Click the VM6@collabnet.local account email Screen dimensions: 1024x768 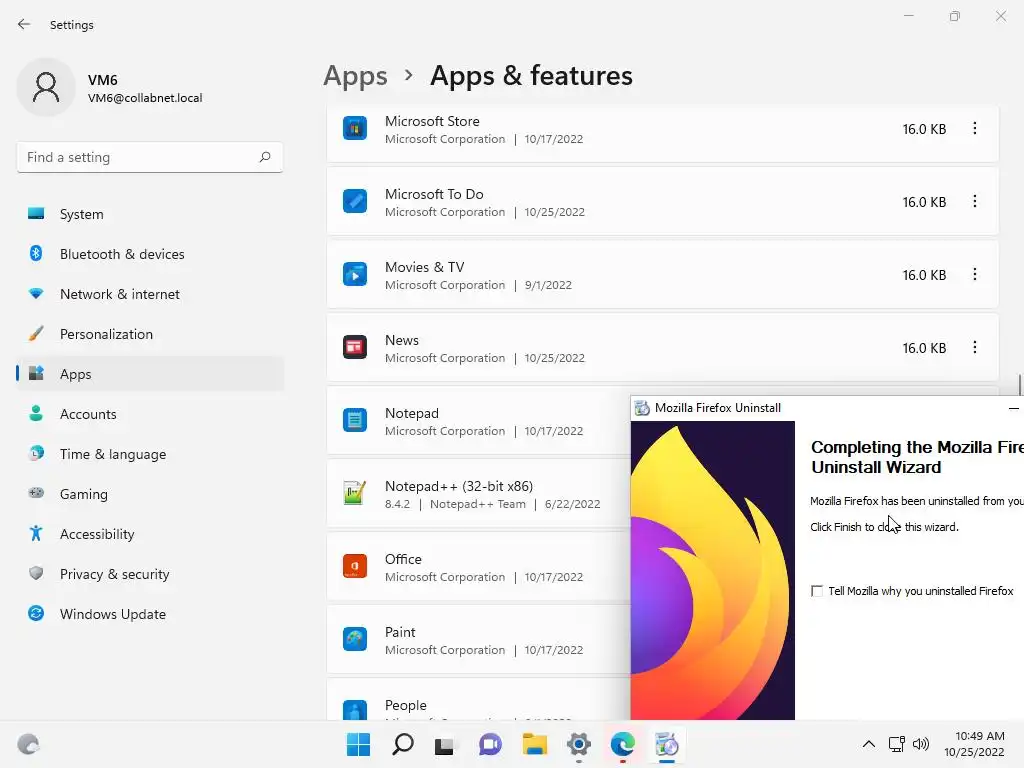pos(145,98)
